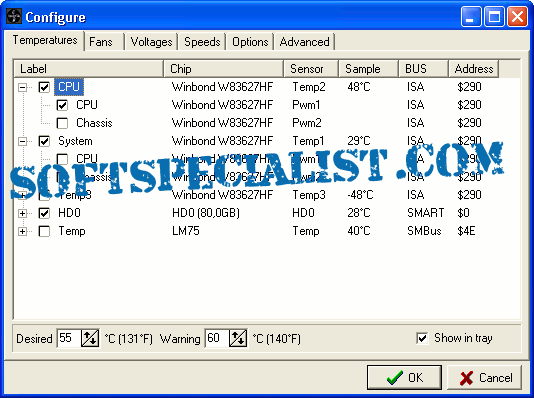Viewport: 534px width, 398px height.
Task: Click the red X Cancel button
Action: 485,378
